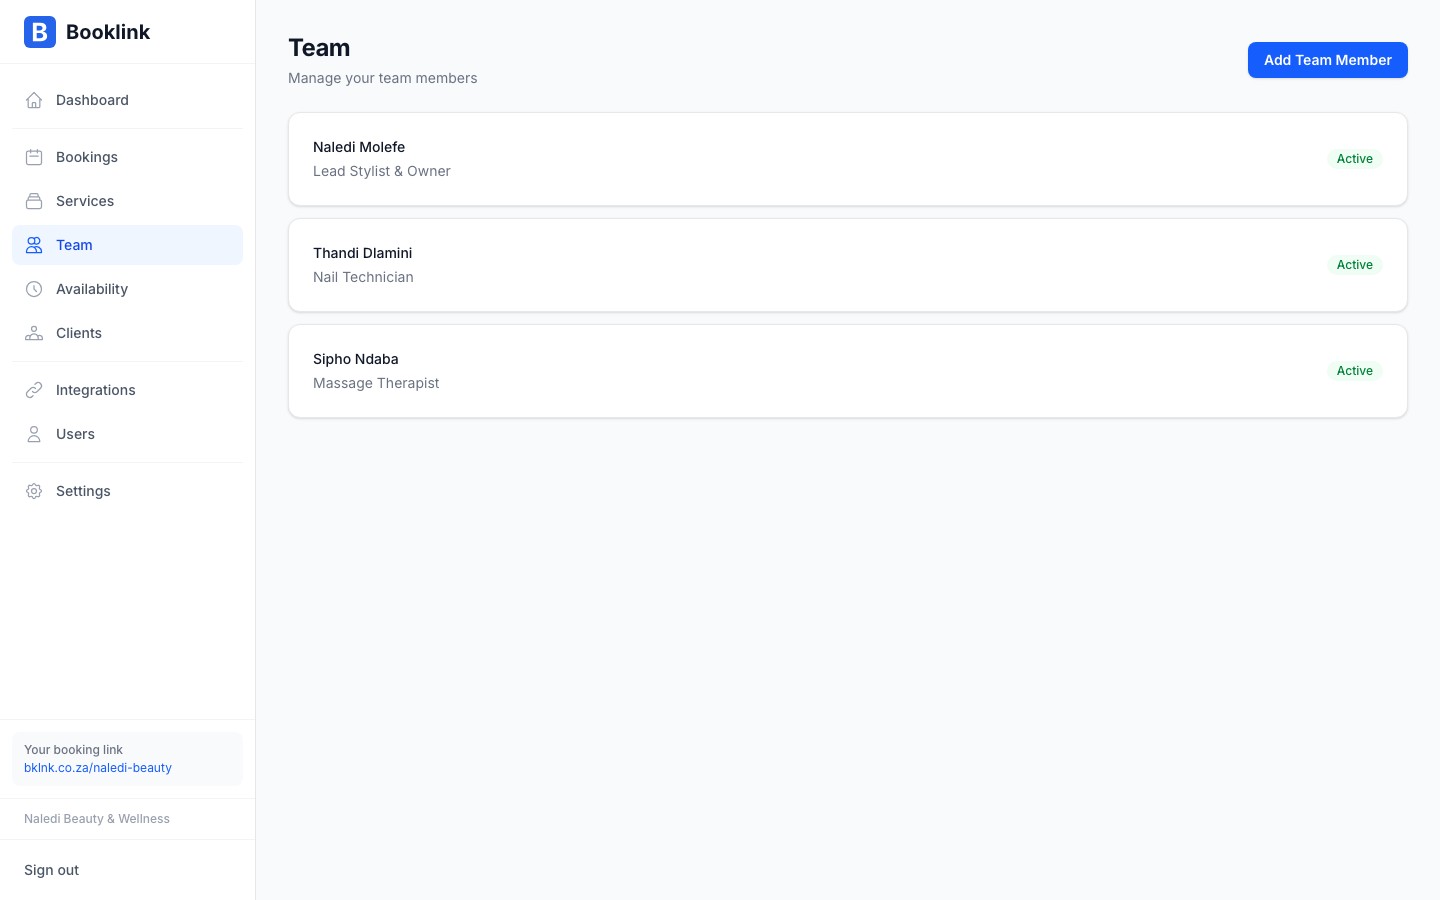The height and width of the screenshot is (900, 1440).
Task: Open the Dashboard sidebar entry
Action: point(92,100)
